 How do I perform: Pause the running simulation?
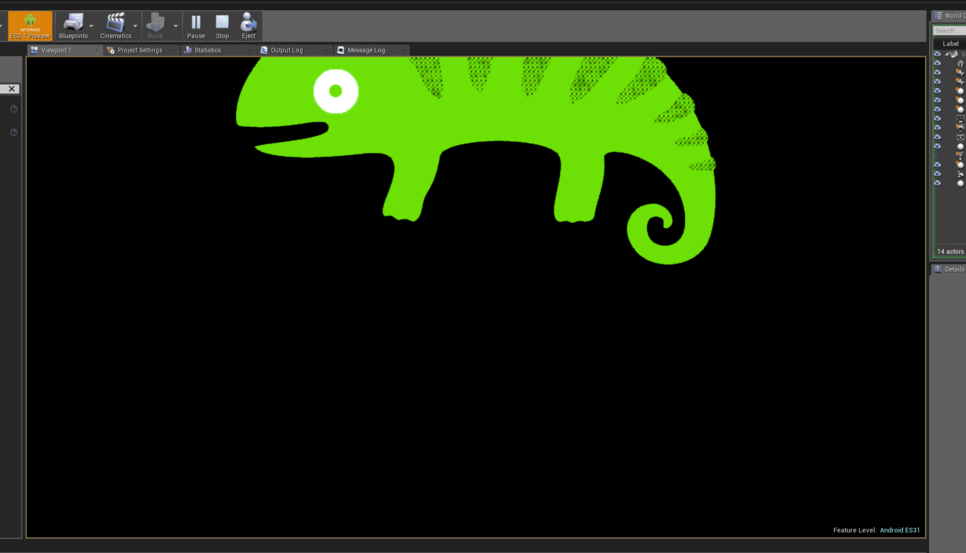click(196, 26)
